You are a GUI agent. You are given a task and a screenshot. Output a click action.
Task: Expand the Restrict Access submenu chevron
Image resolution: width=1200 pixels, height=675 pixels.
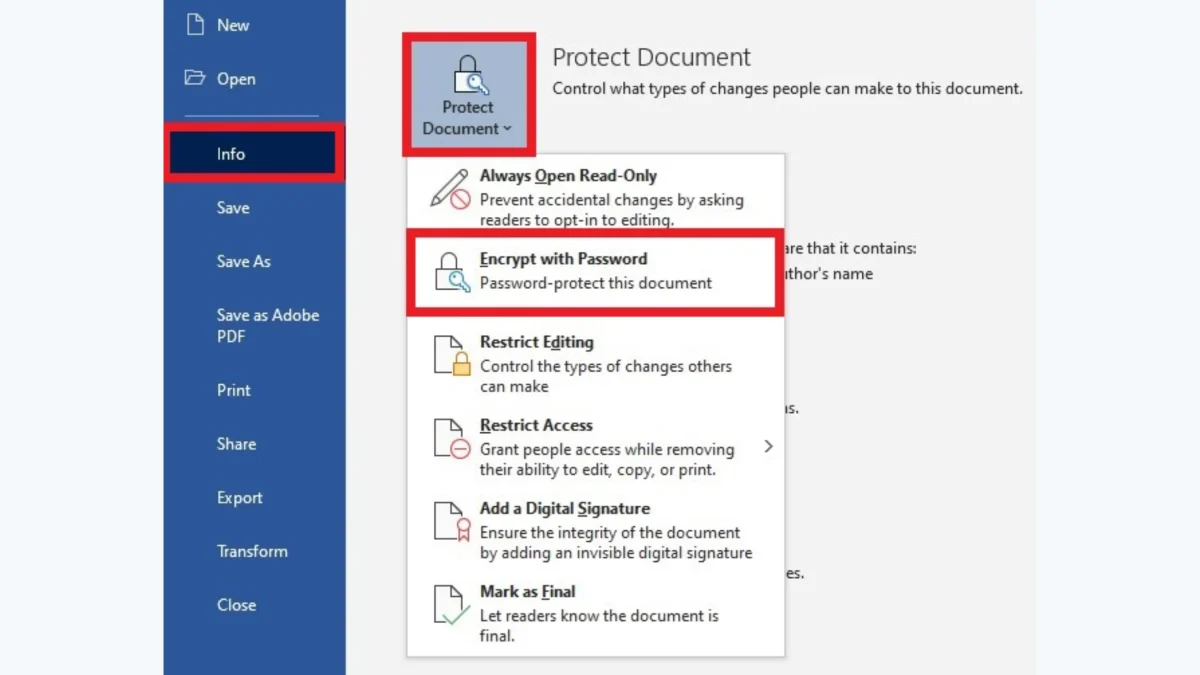click(768, 446)
